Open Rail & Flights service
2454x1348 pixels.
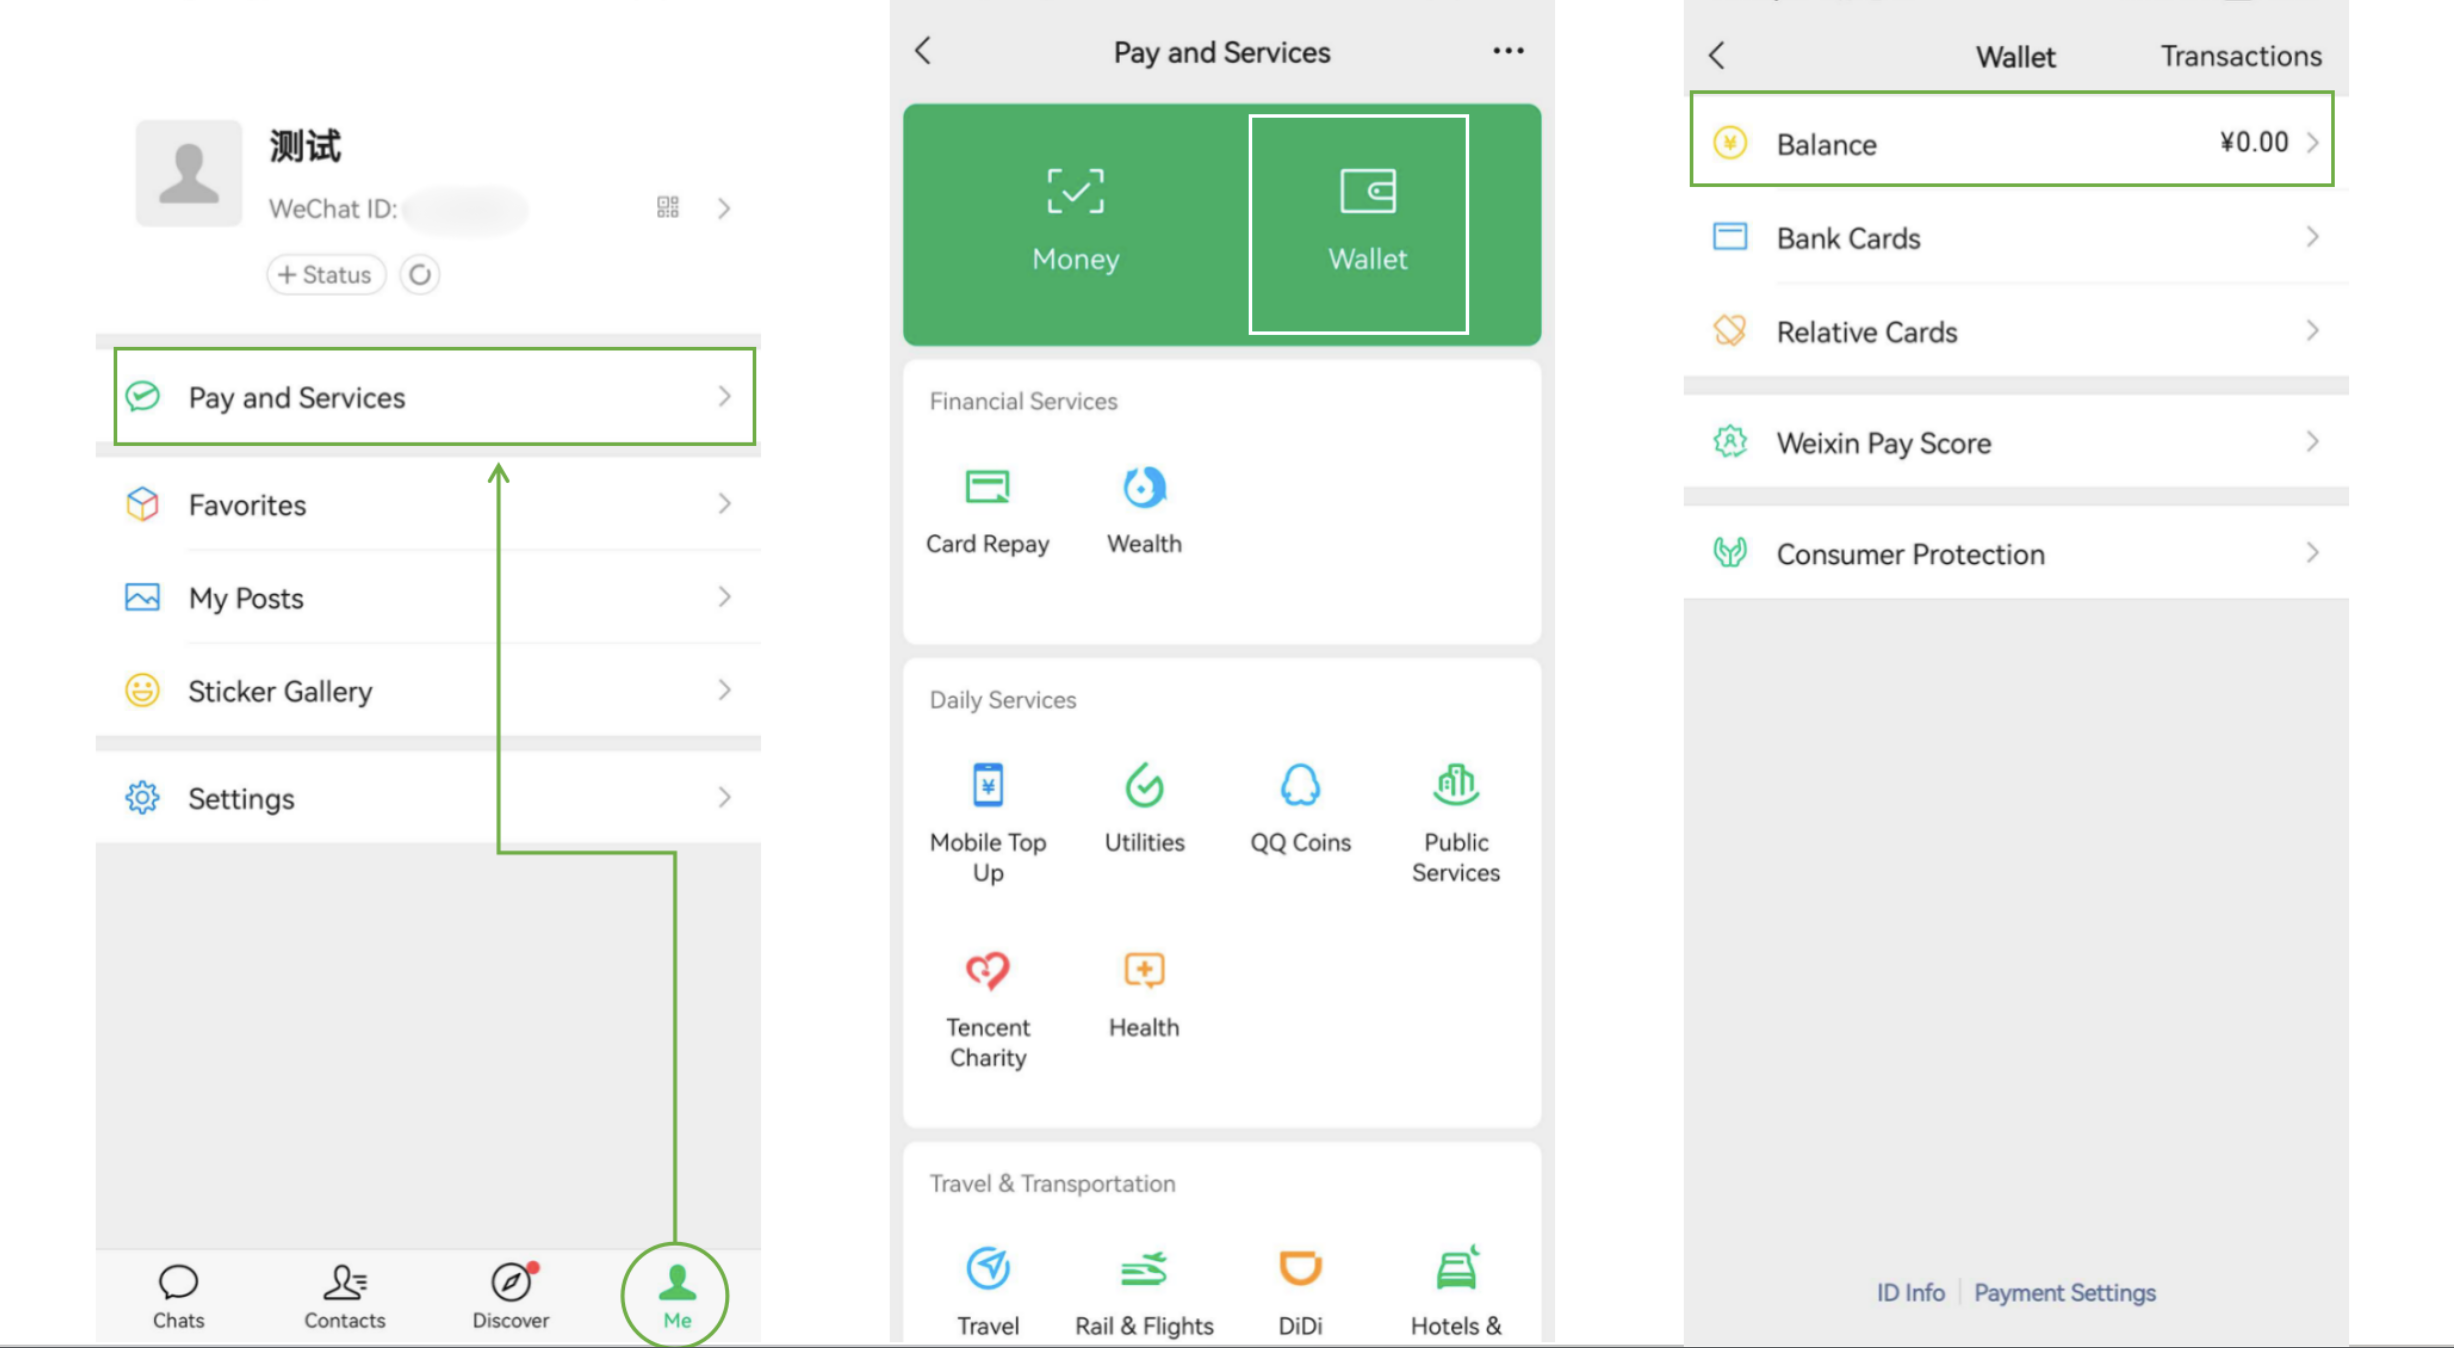[1144, 1292]
